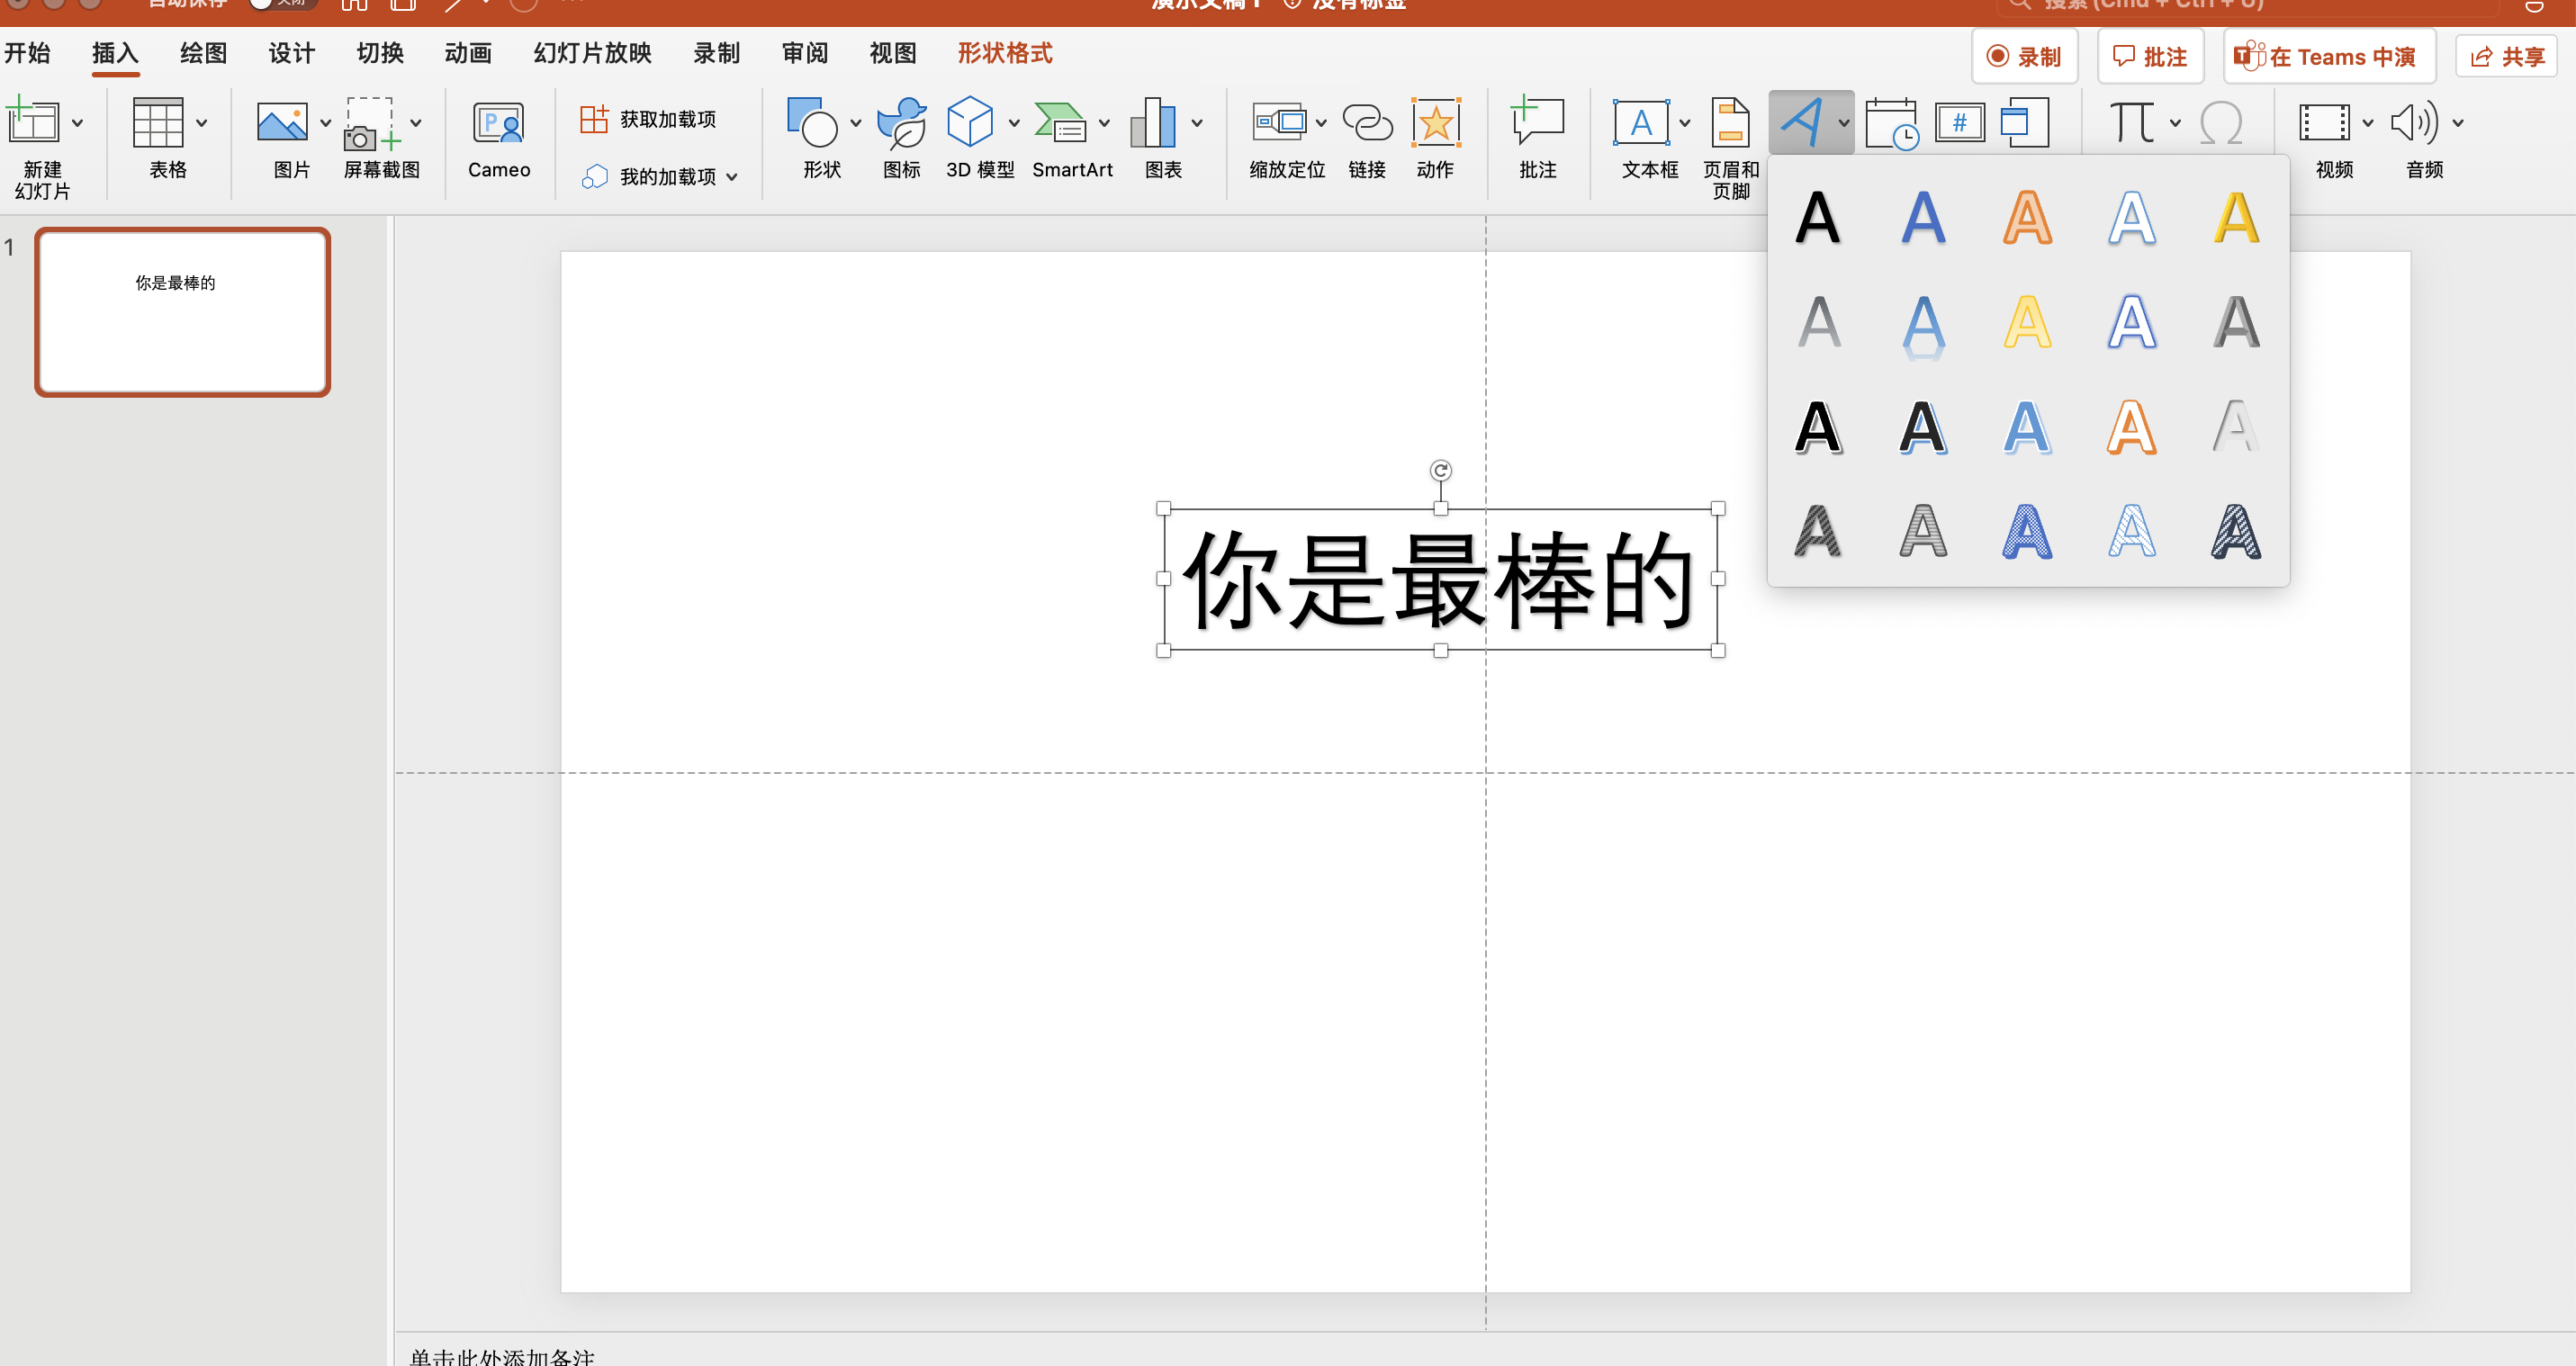This screenshot has height=1366, width=2576.
Task: Click the Object insert icon
Action: 2024,122
